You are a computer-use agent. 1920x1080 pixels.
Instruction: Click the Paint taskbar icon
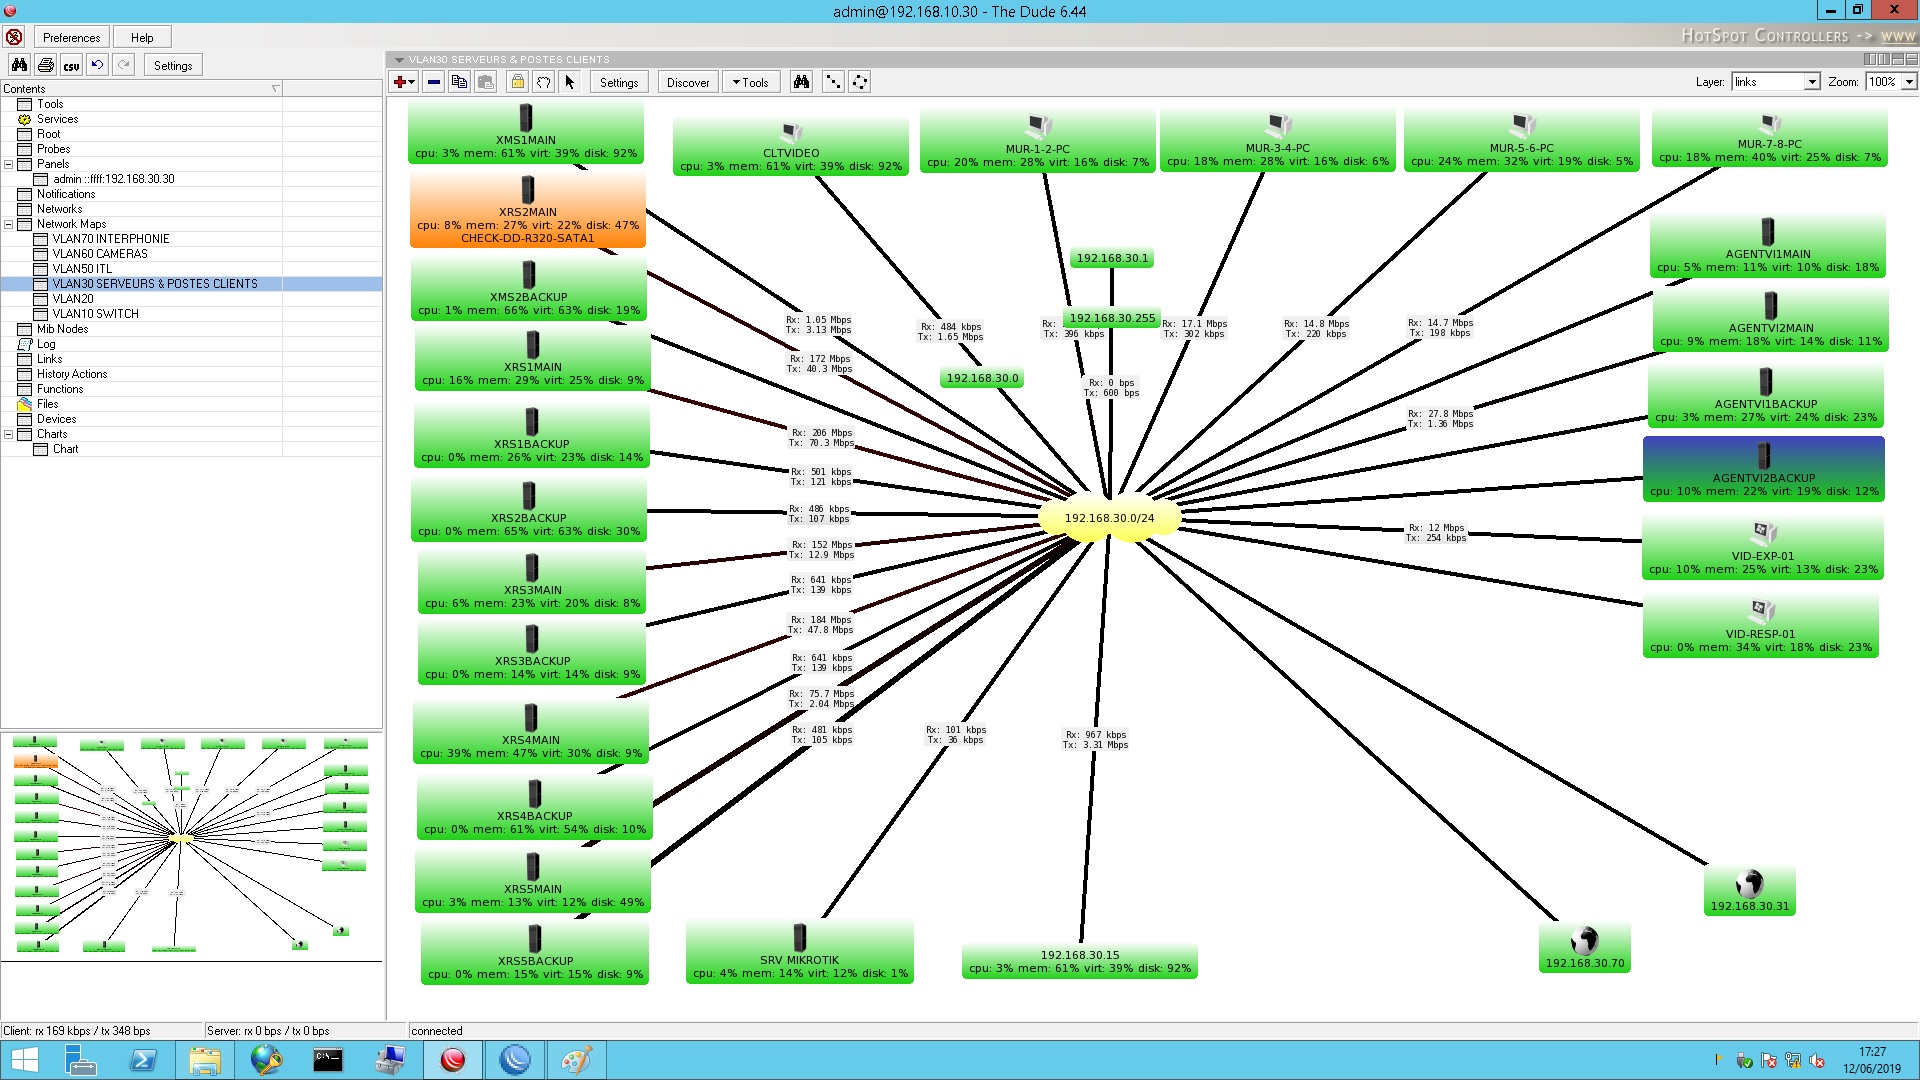click(x=576, y=1060)
